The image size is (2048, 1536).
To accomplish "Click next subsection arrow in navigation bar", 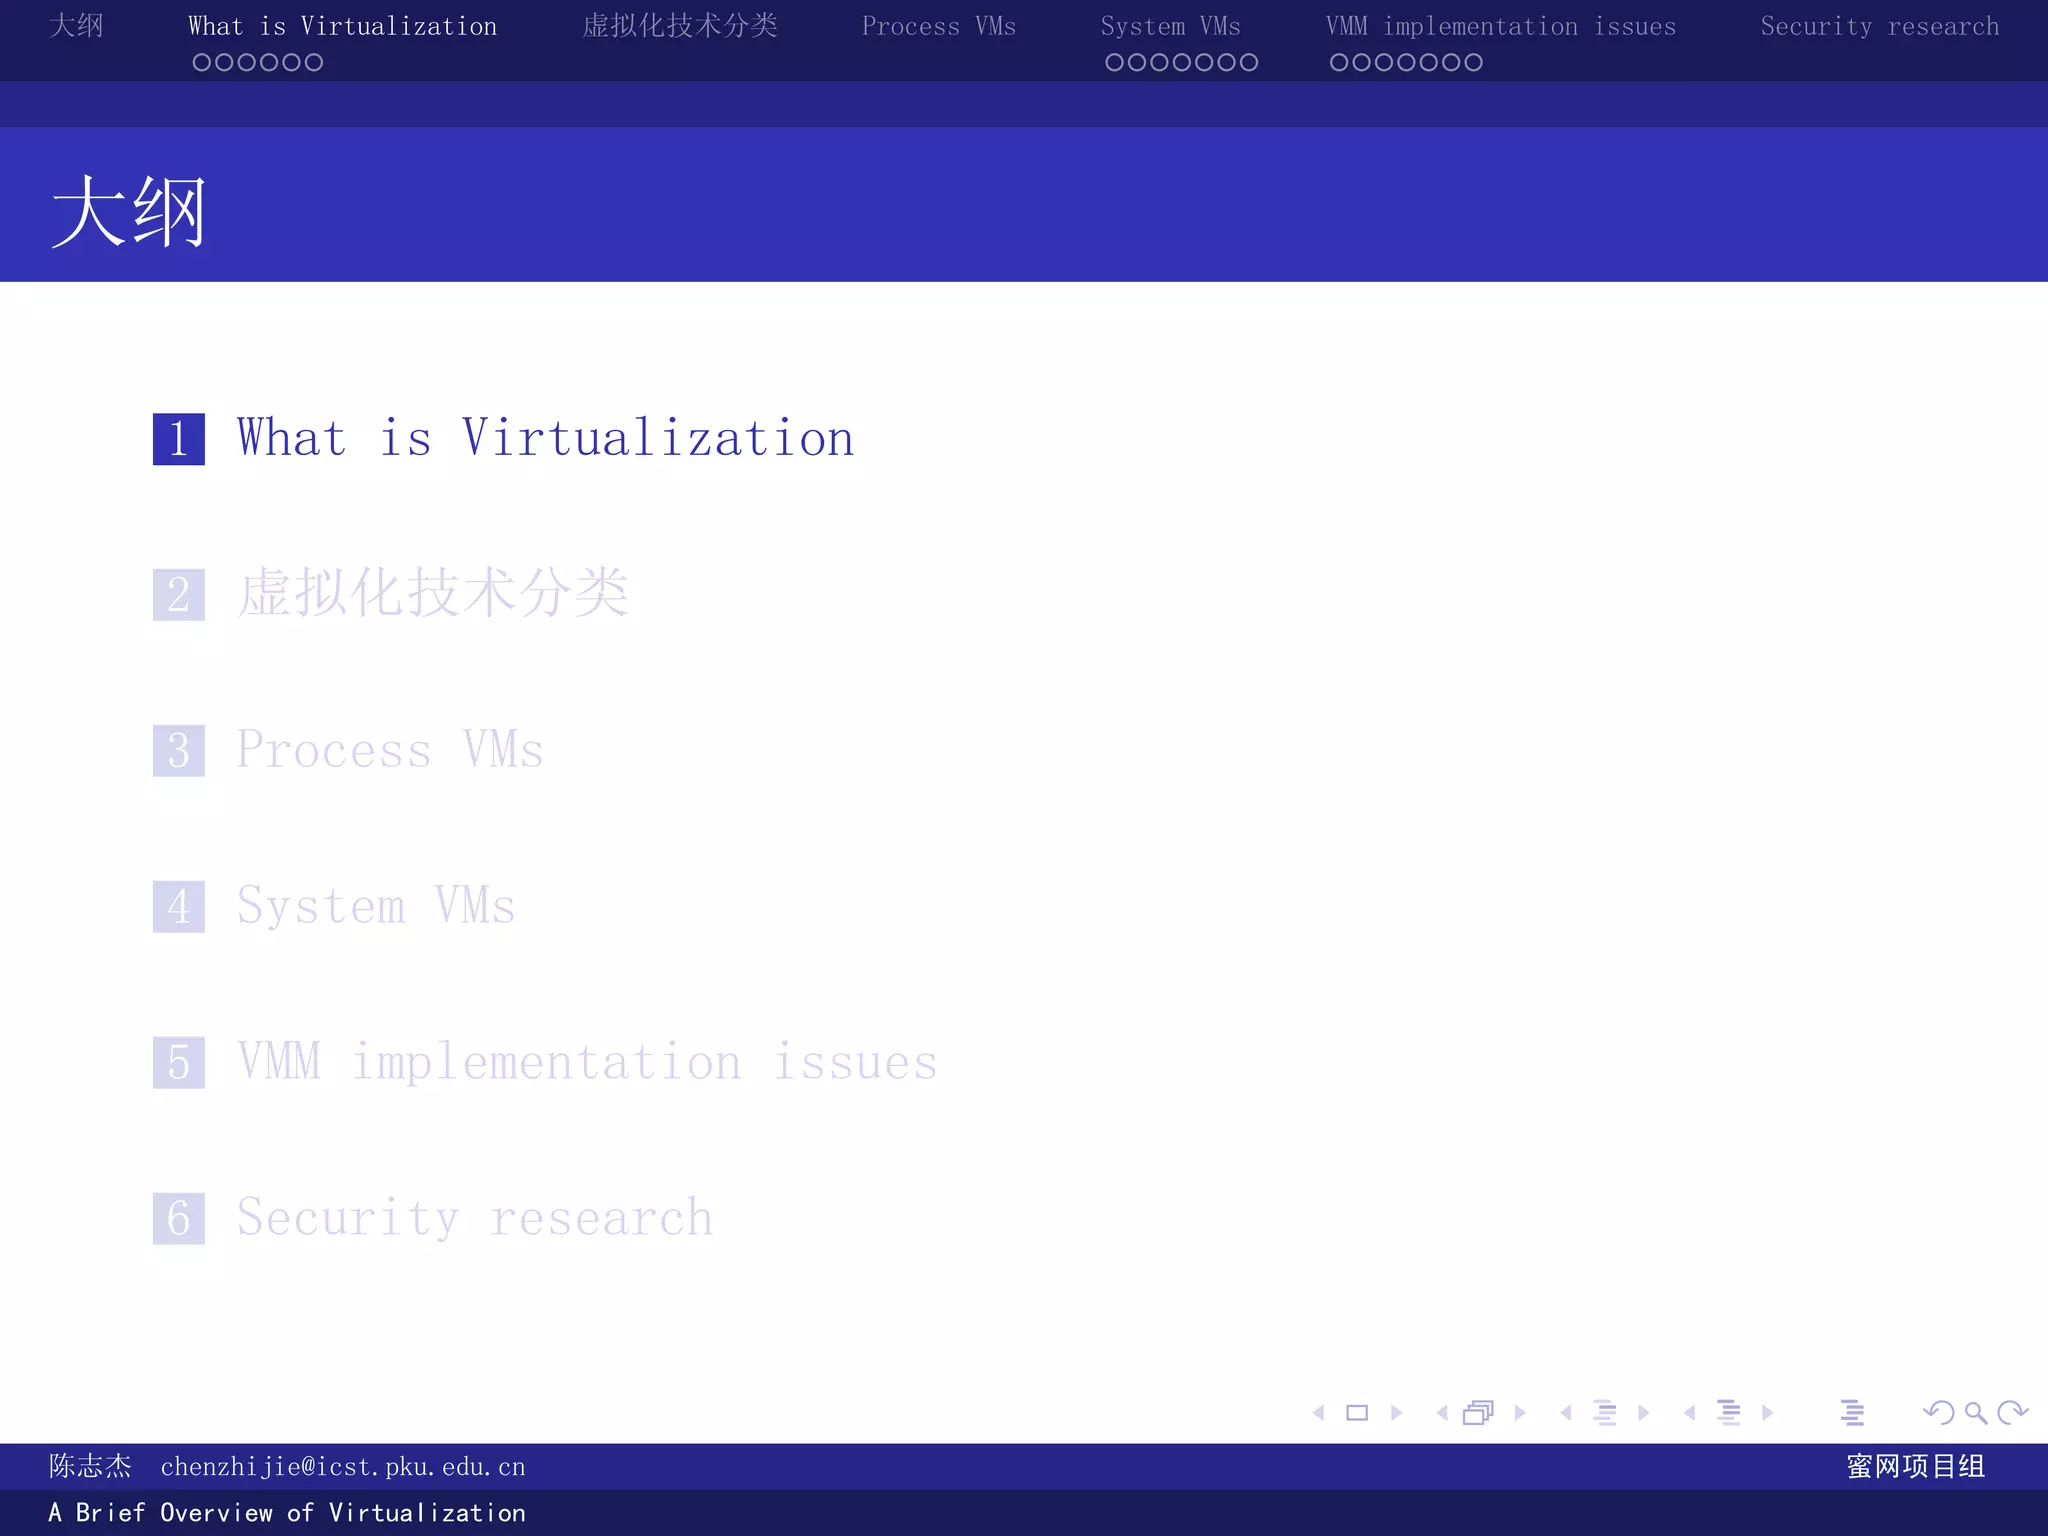I will [x=1643, y=1412].
